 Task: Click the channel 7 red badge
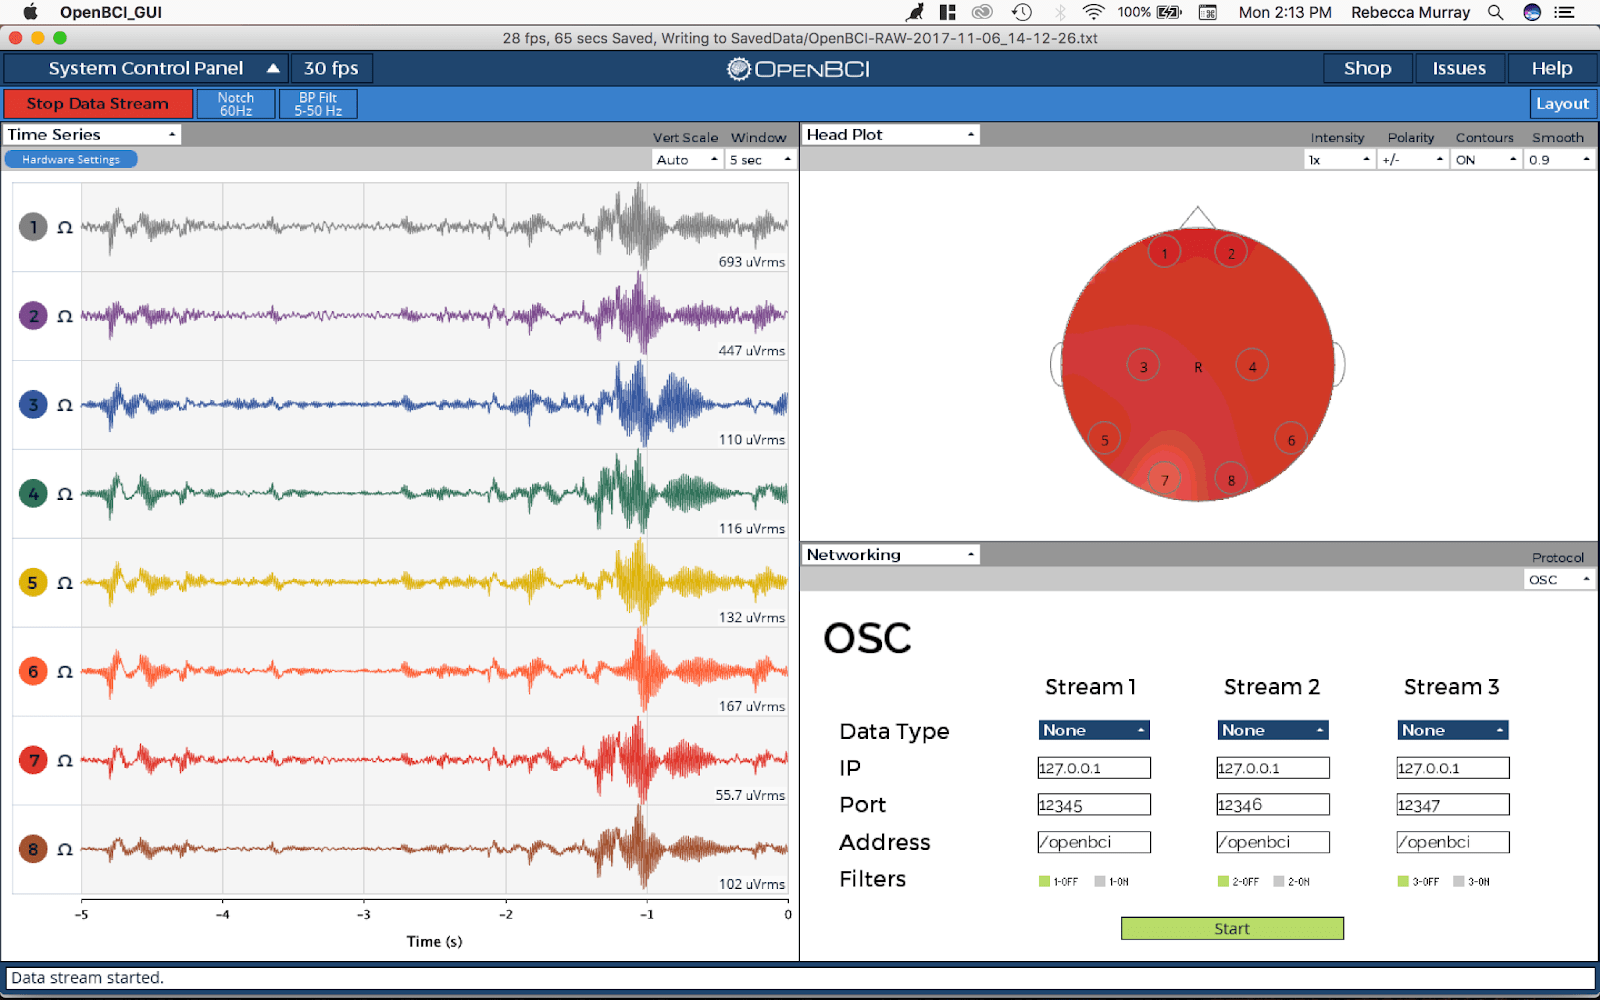pos(33,760)
